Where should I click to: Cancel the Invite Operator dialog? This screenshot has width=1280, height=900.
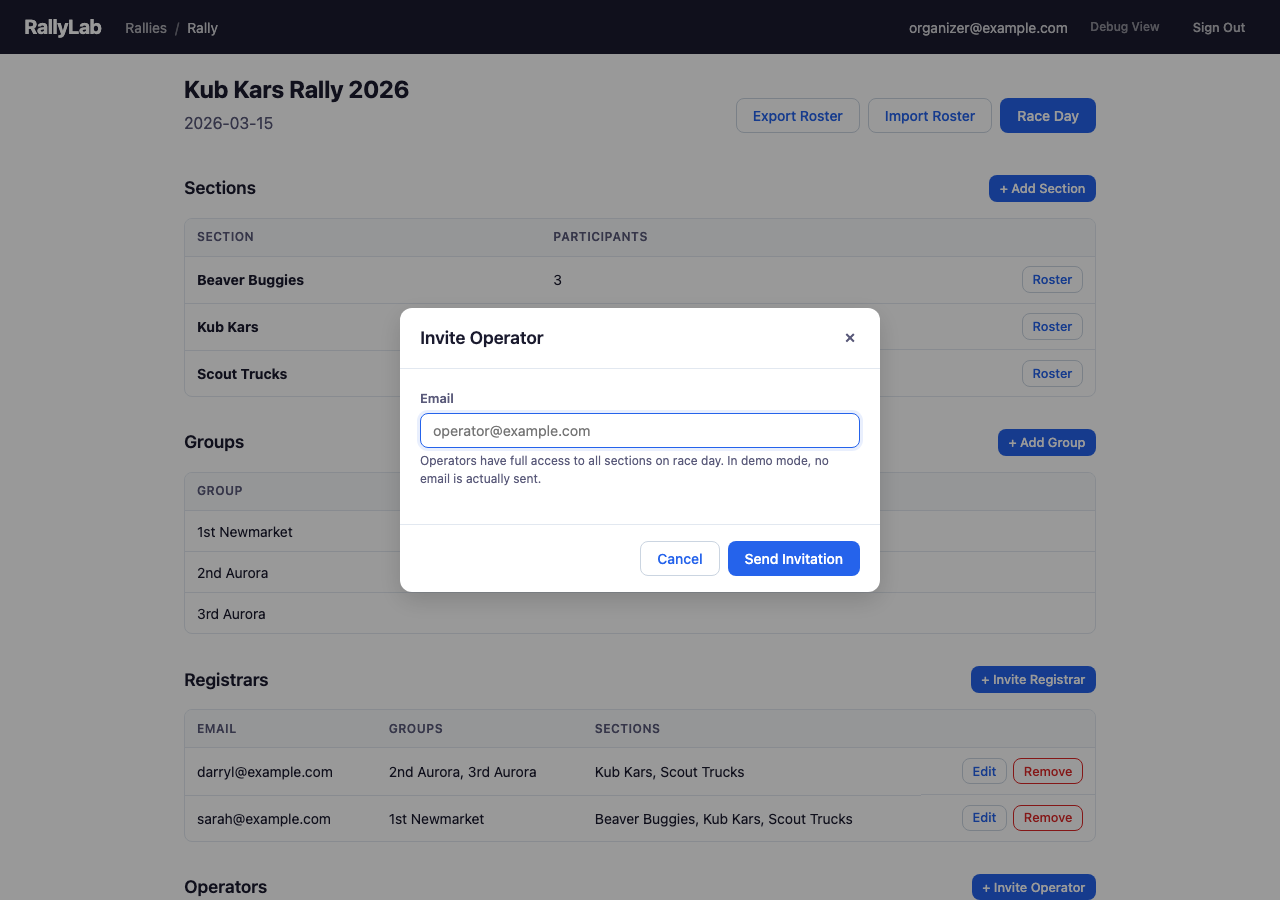(x=679, y=559)
